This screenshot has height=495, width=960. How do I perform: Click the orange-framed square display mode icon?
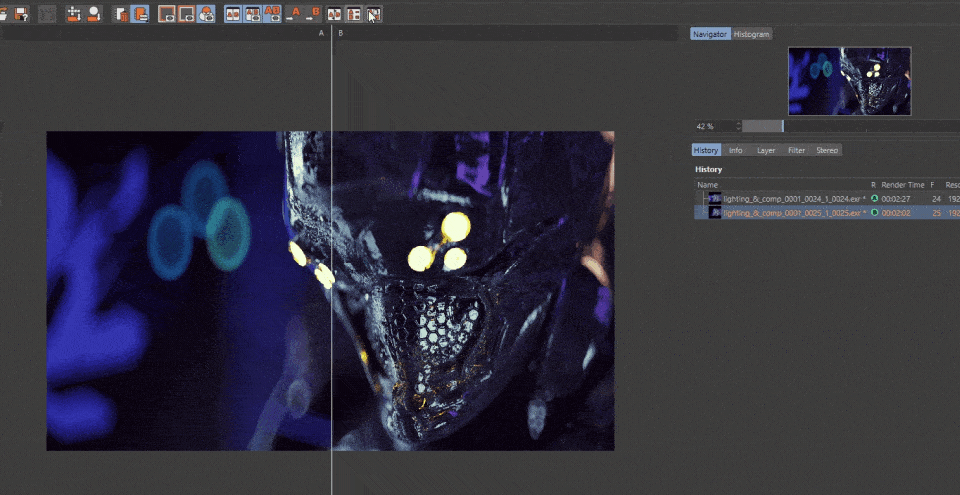click(x=167, y=13)
